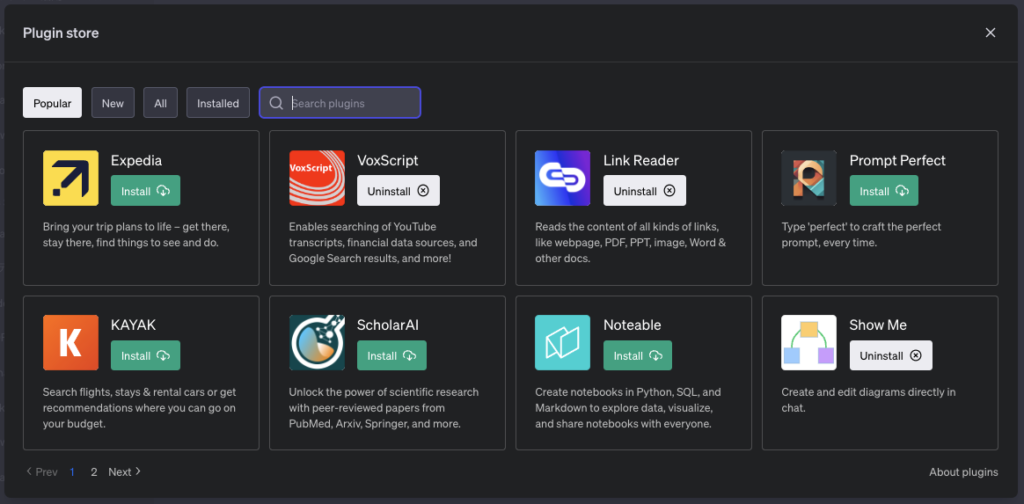Switch to the Popular tab

coord(52,103)
